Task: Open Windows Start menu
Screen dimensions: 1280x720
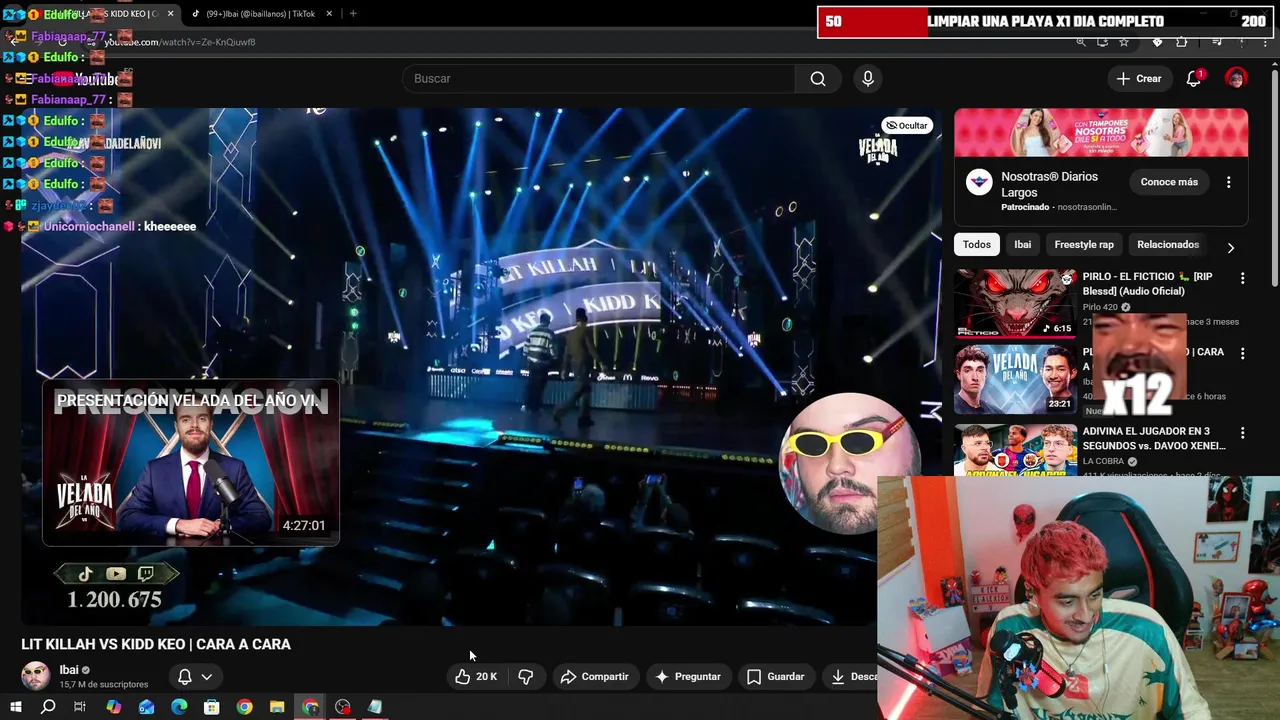Action: tap(15, 708)
